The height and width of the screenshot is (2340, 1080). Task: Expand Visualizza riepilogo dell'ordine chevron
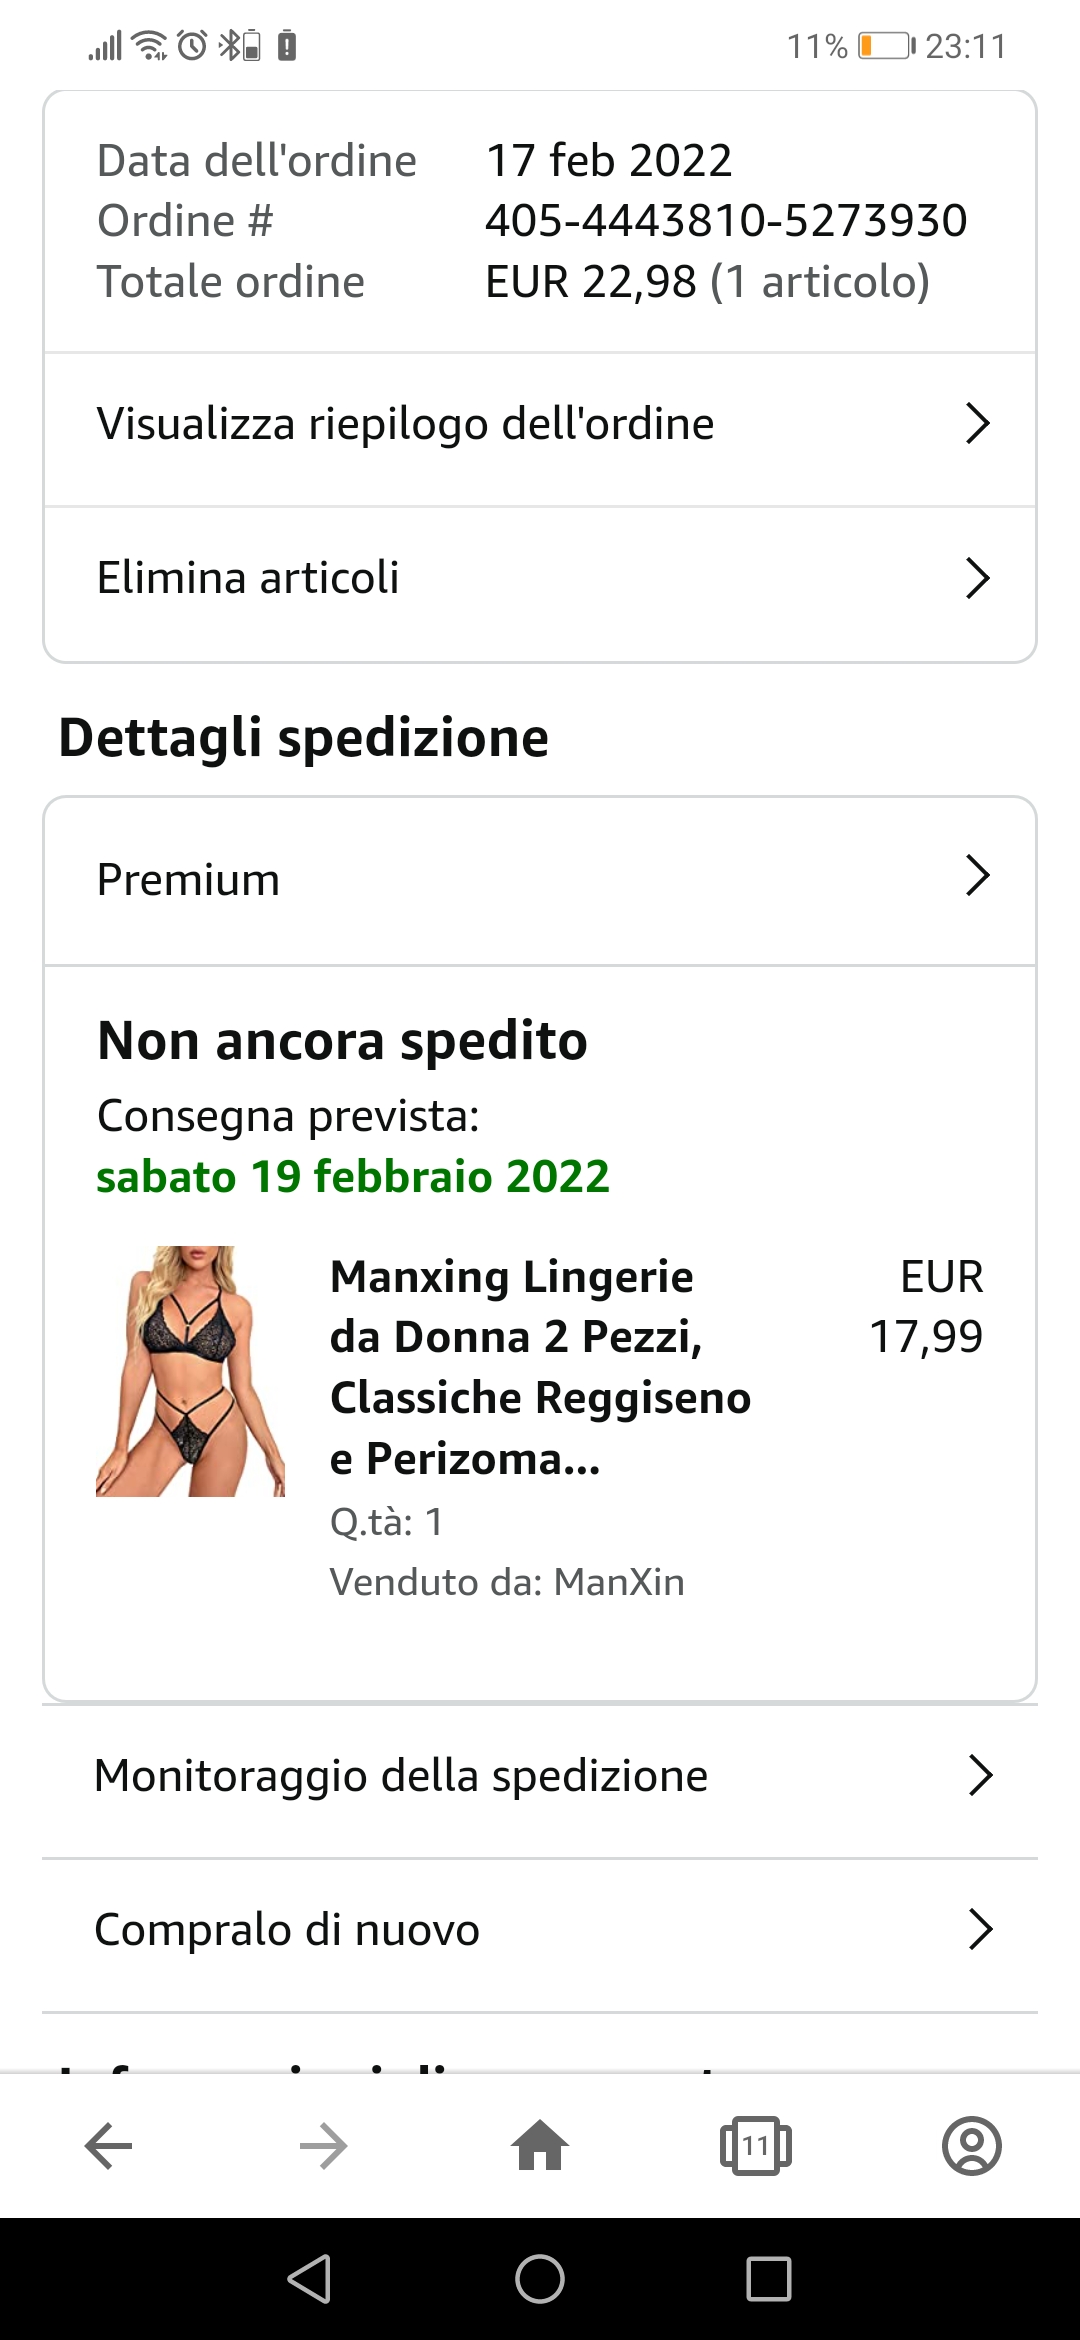point(977,424)
